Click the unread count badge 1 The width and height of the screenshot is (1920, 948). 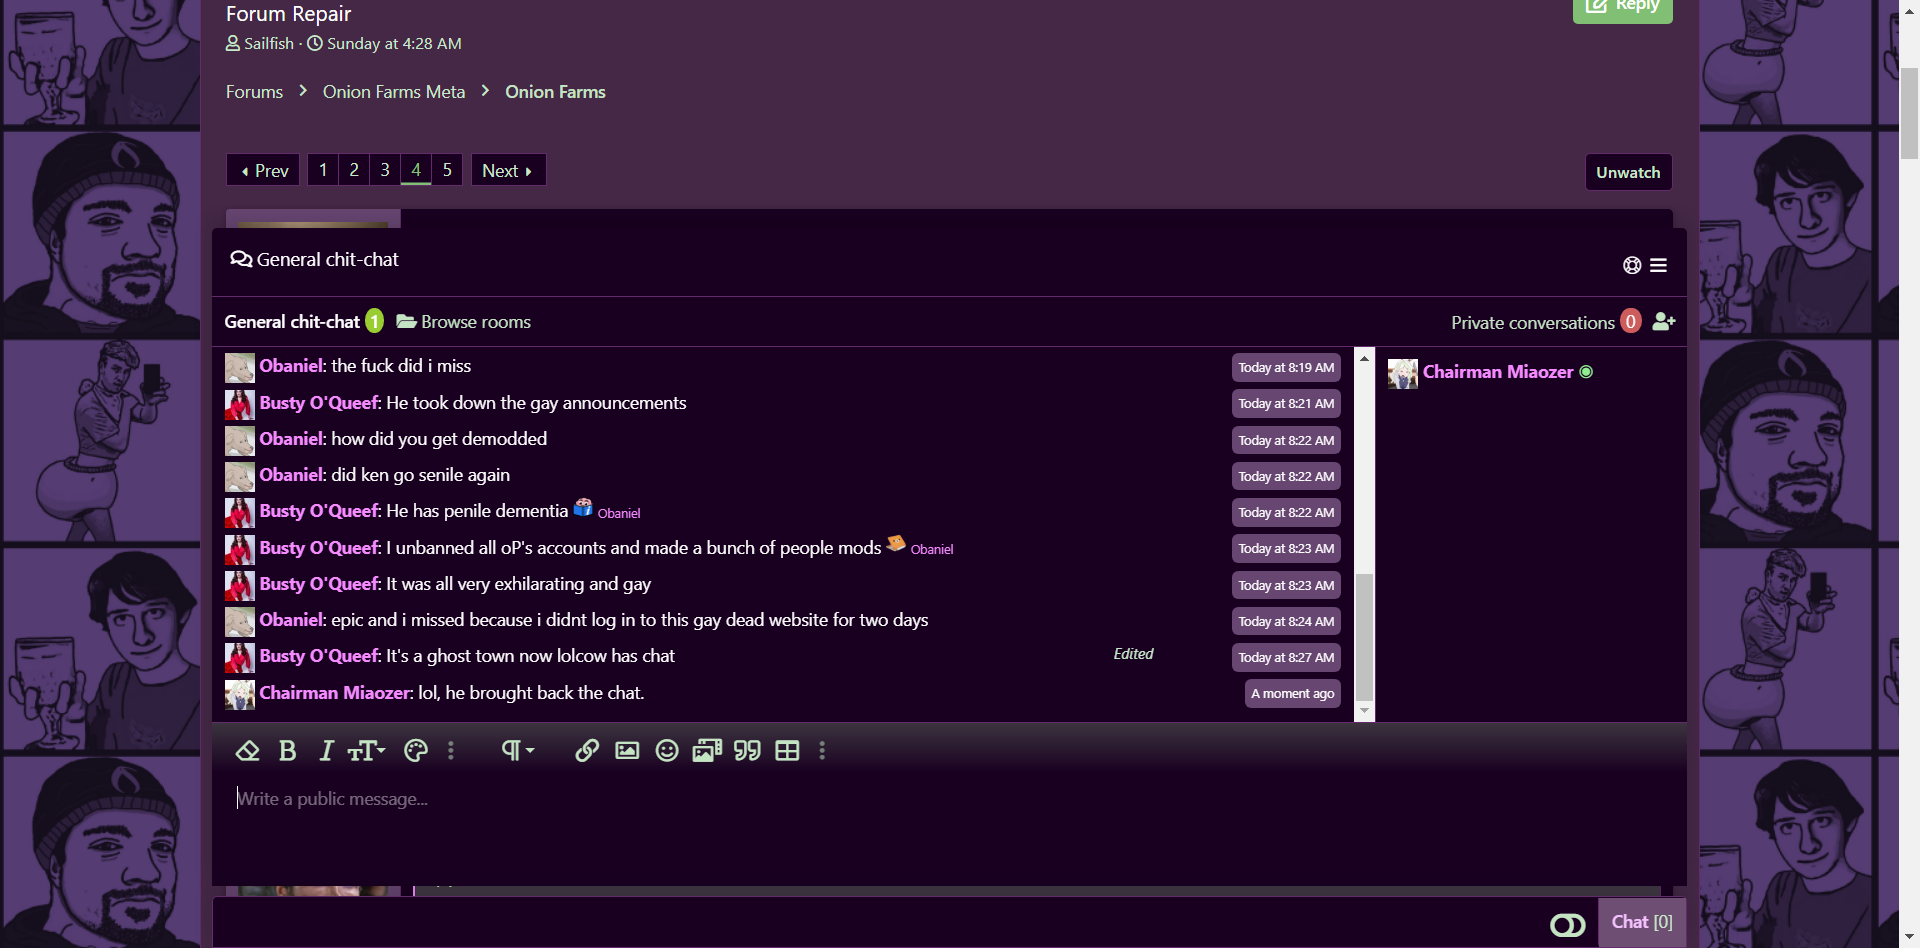[374, 321]
